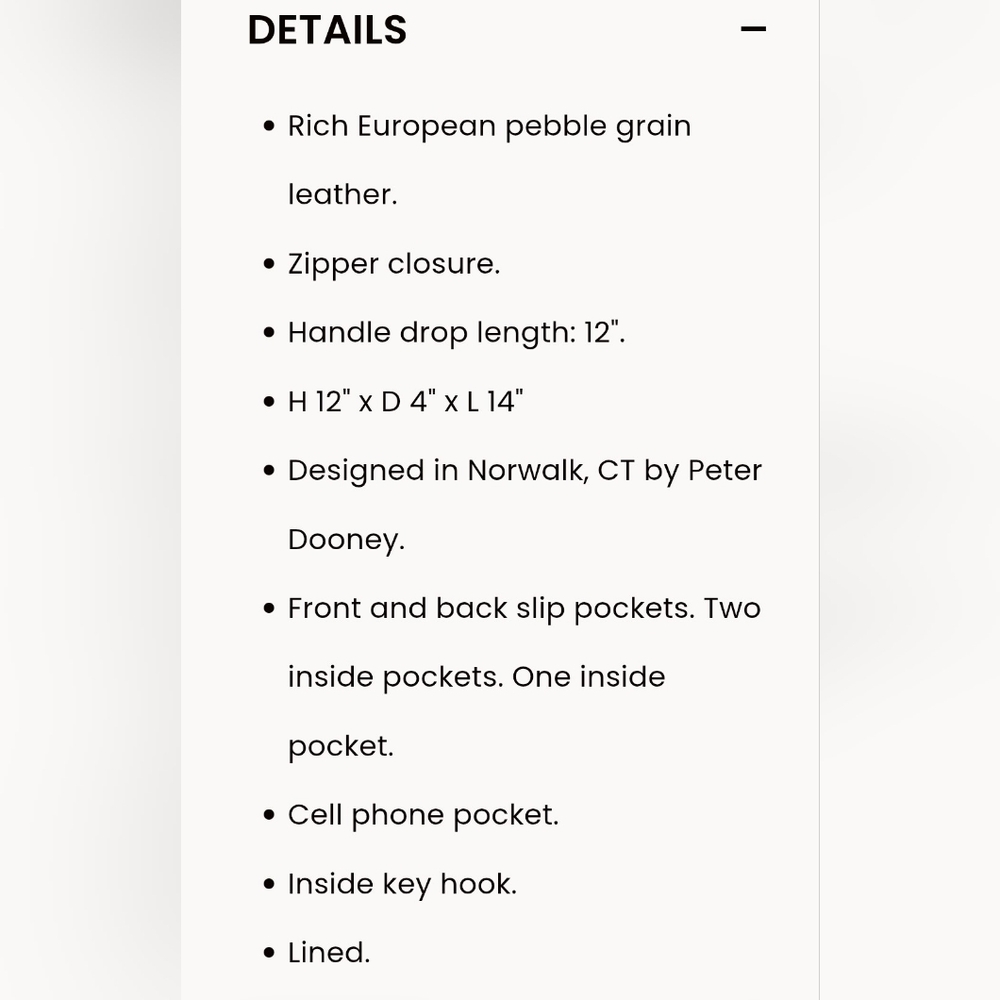Viewport: 1000px width, 1000px height.
Task: Click the H 12" x D 4" dimensions line
Action: [405, 402]
